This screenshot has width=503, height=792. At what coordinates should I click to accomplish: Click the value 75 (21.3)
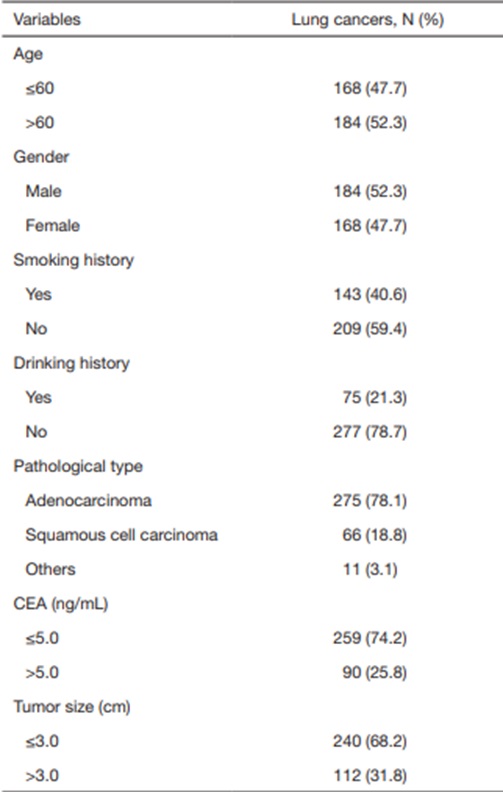pyautogui.click(x=375, y=398)
